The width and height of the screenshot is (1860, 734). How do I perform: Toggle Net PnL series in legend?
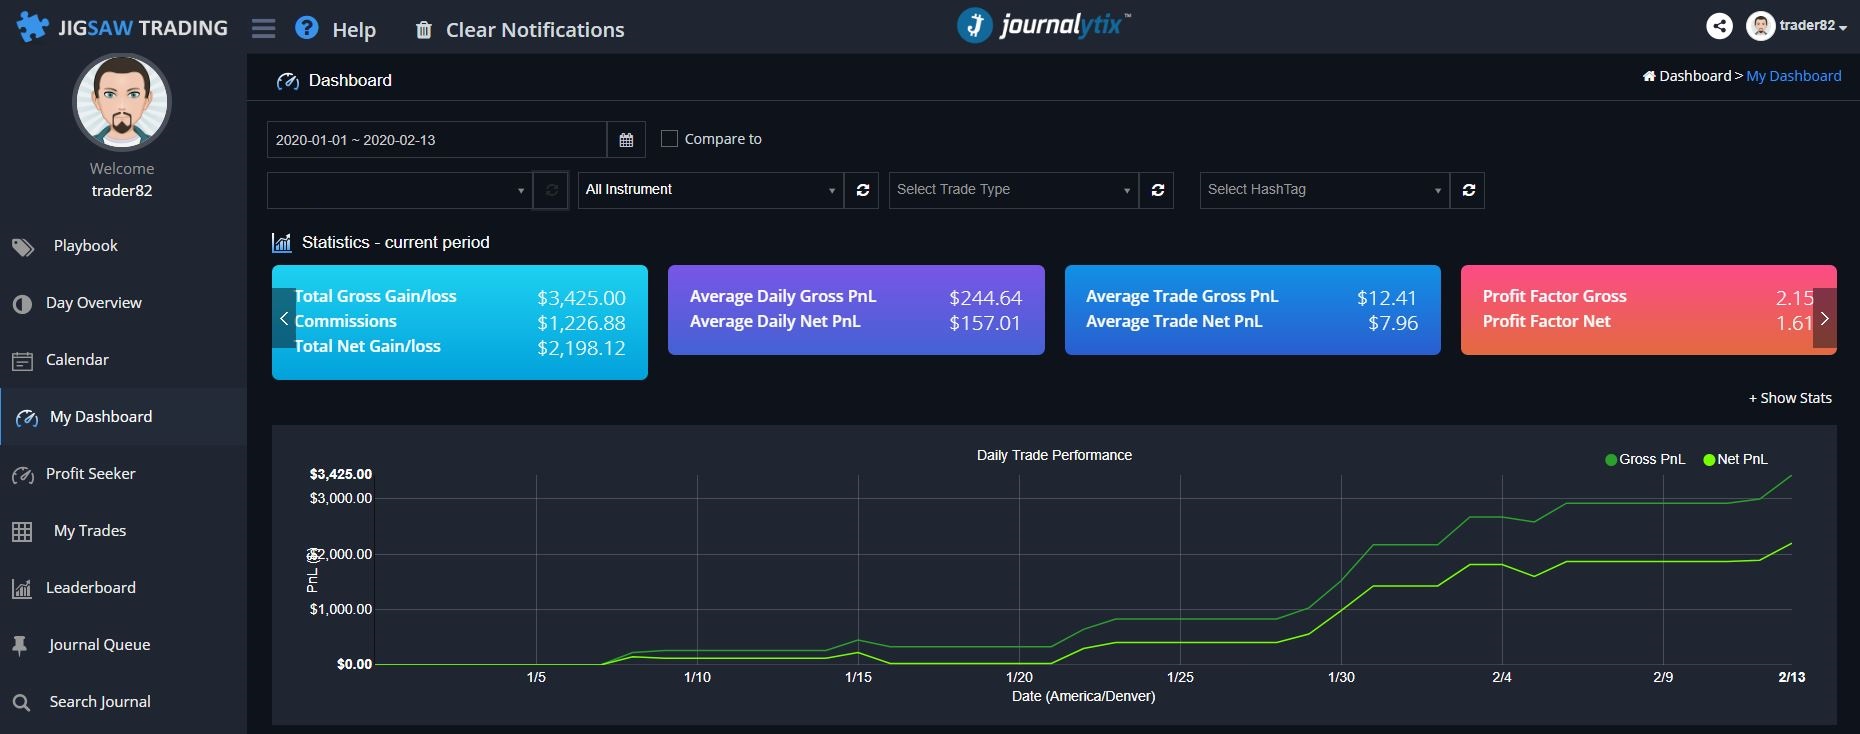point(1735,459)
